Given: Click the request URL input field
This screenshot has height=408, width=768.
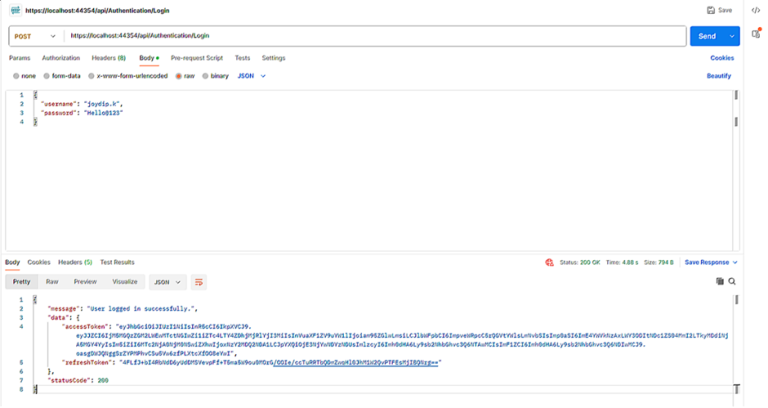Looking at the screenshot, I should (x=375, y=36).
